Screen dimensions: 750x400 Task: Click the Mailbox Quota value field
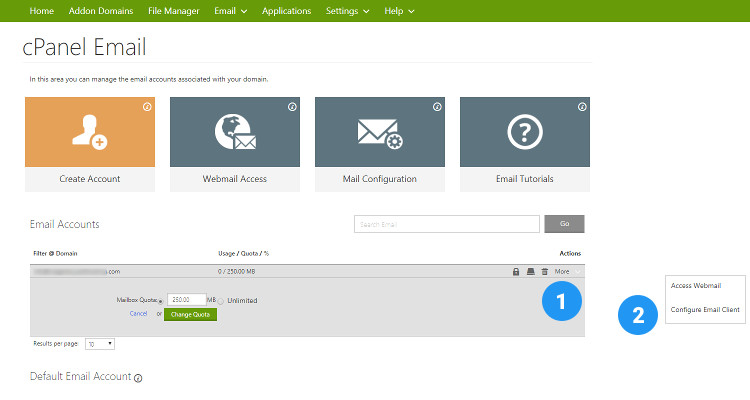pyautogui.click(x=187, y=300)
